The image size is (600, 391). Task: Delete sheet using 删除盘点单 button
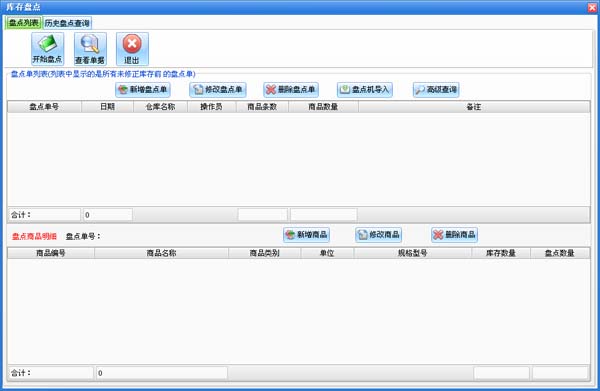click(x=291, y=90)
